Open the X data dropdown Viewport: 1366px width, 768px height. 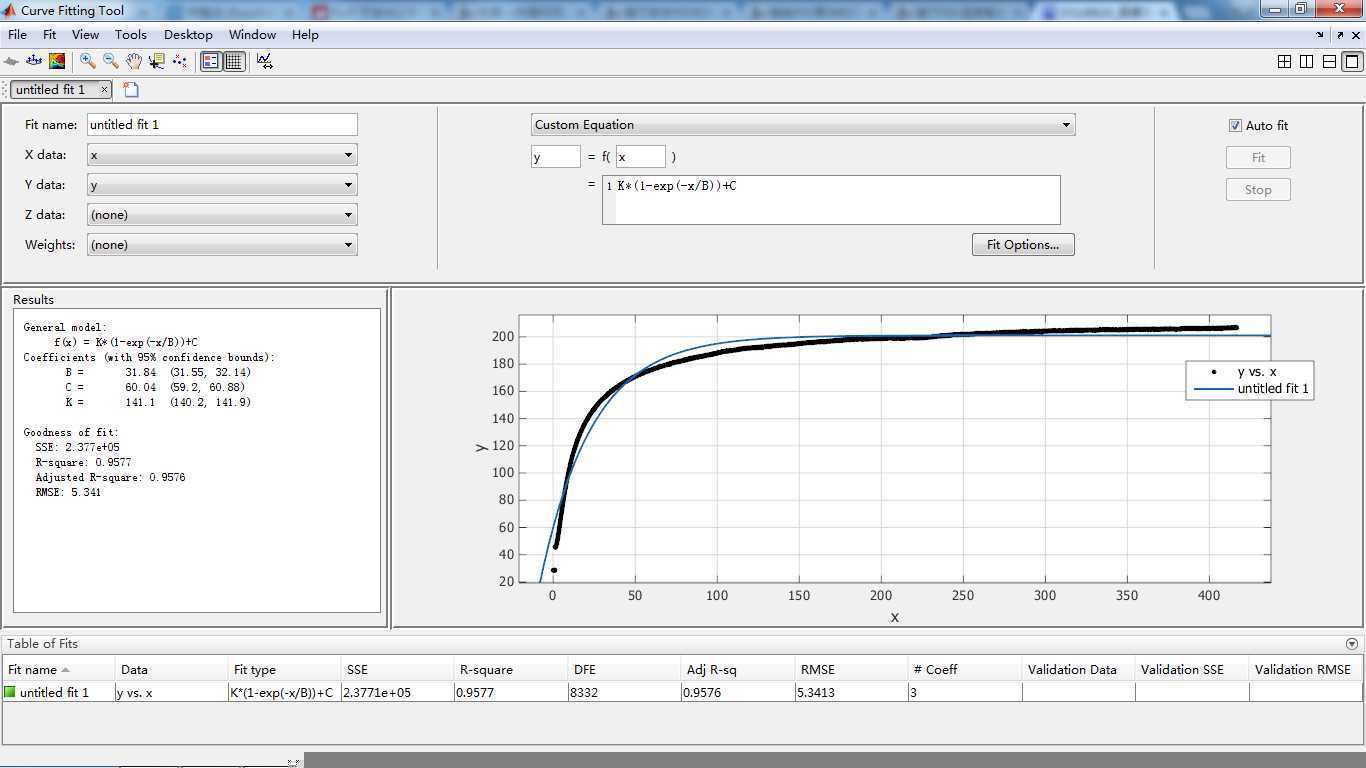click(x=222, y=155)
